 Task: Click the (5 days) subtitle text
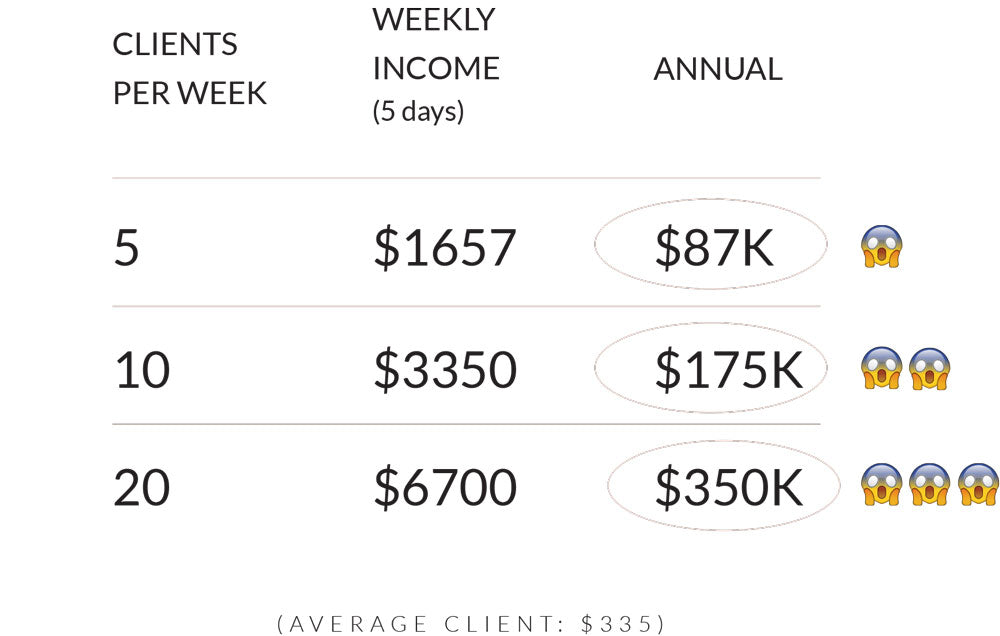coord(418,111)
